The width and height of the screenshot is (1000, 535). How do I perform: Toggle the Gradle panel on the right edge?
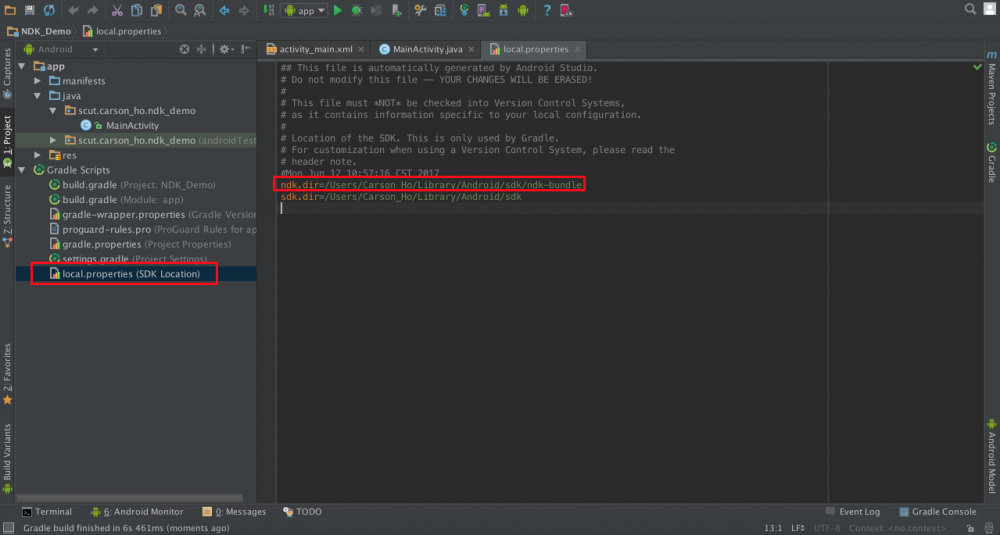coord(991,162)
